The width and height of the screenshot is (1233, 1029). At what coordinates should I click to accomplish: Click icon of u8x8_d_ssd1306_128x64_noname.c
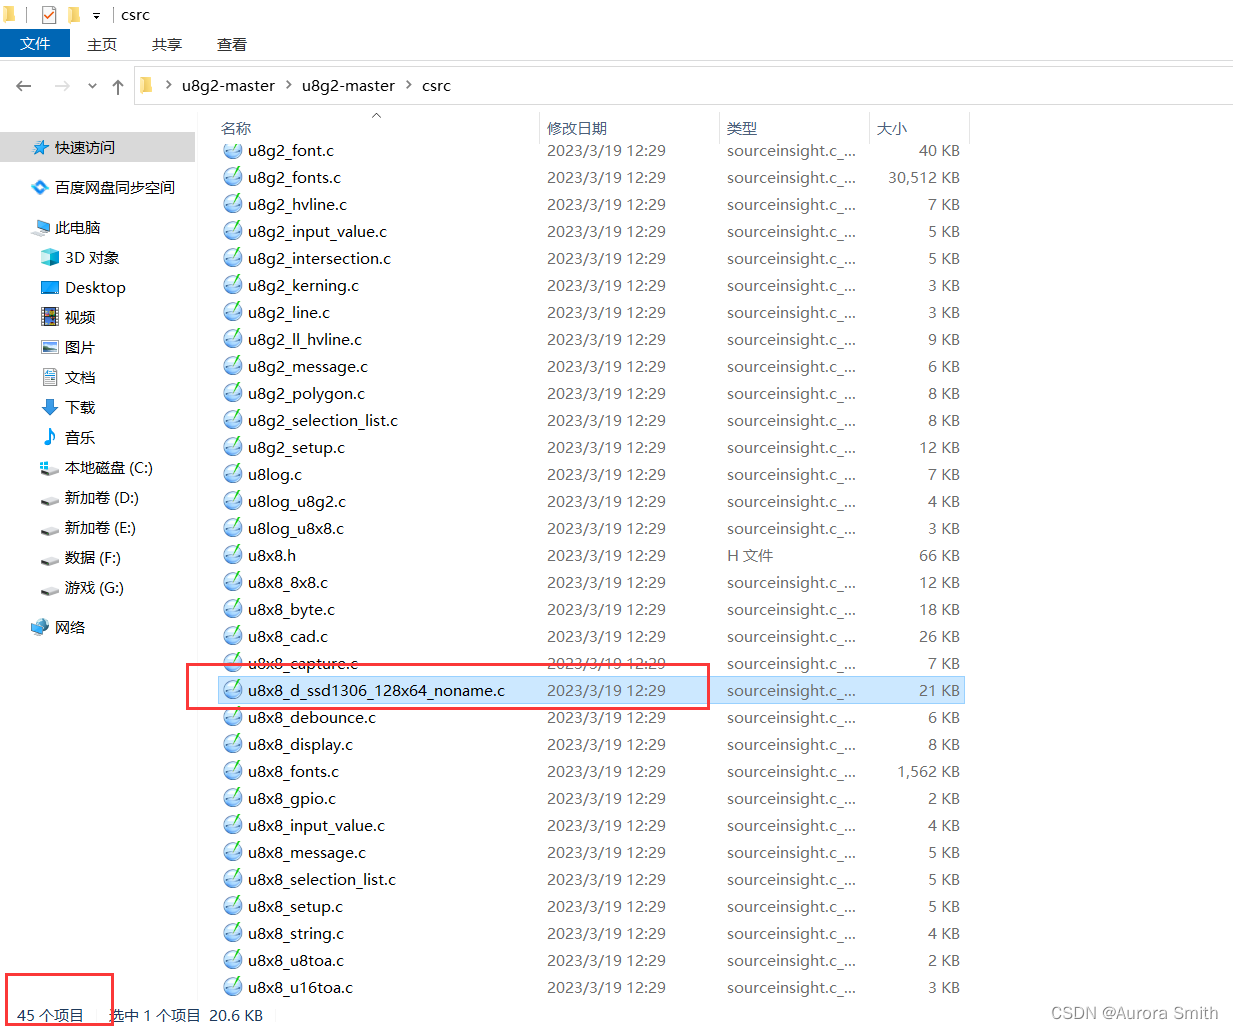coord(233,690)
